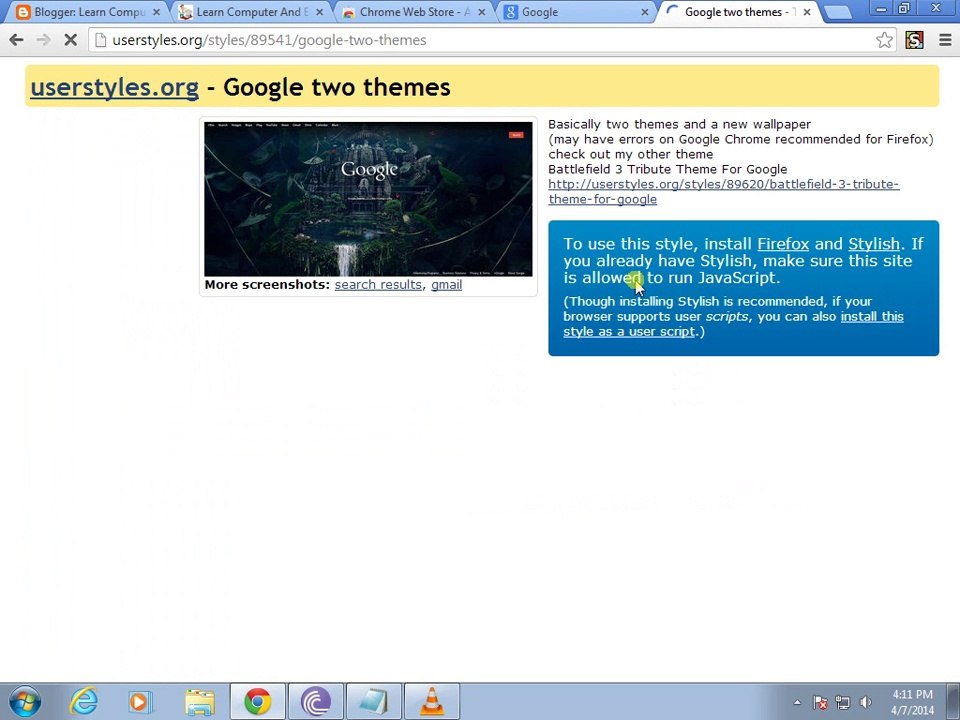Viewport: 960px width, 720px height.
Task: Open the clock showing 4:11 PM
Action: [912, 702]
